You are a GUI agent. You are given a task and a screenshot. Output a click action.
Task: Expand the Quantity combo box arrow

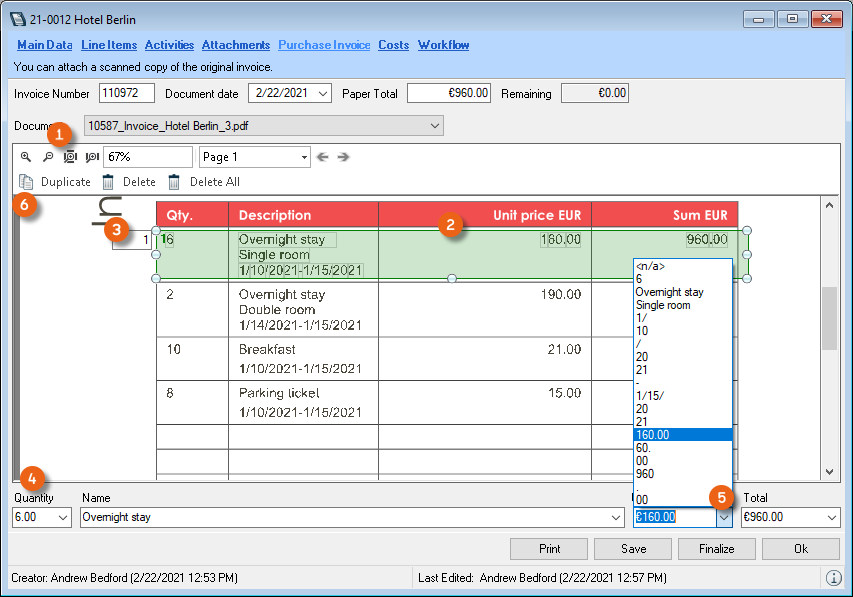(x=63, y=518)
